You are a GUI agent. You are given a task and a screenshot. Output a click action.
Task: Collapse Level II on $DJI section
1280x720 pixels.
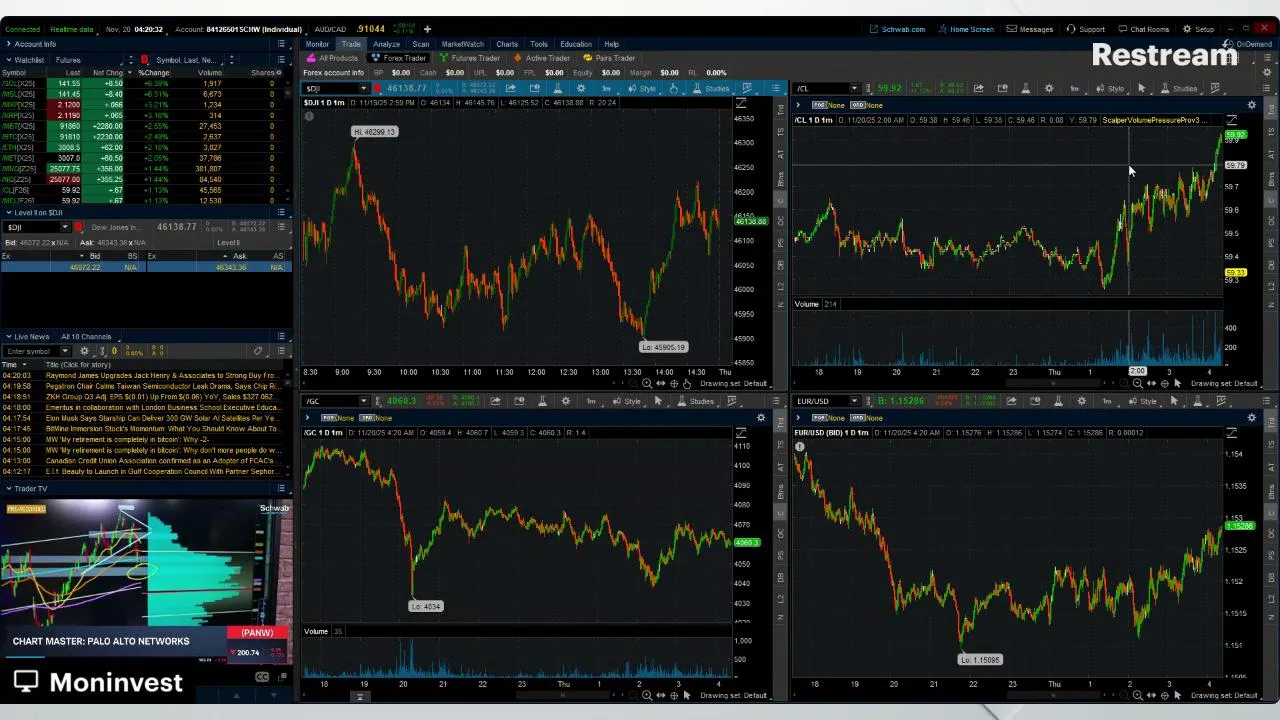click(x=9, y=212)
